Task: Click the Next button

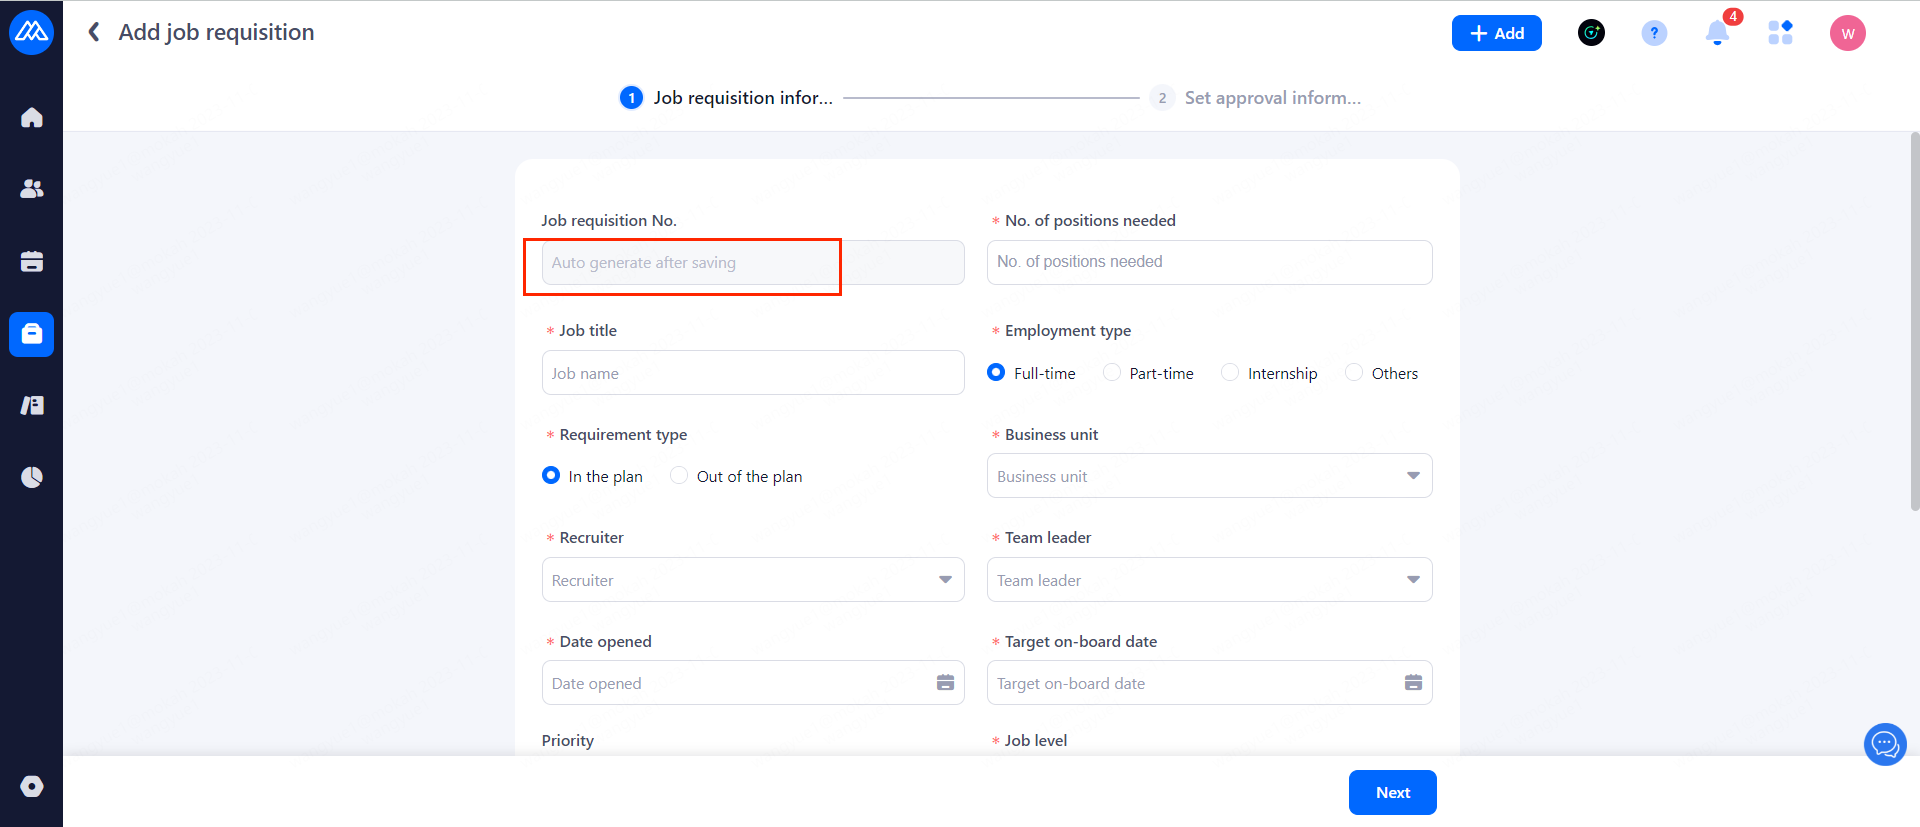Action: [x=1392, y=792]
